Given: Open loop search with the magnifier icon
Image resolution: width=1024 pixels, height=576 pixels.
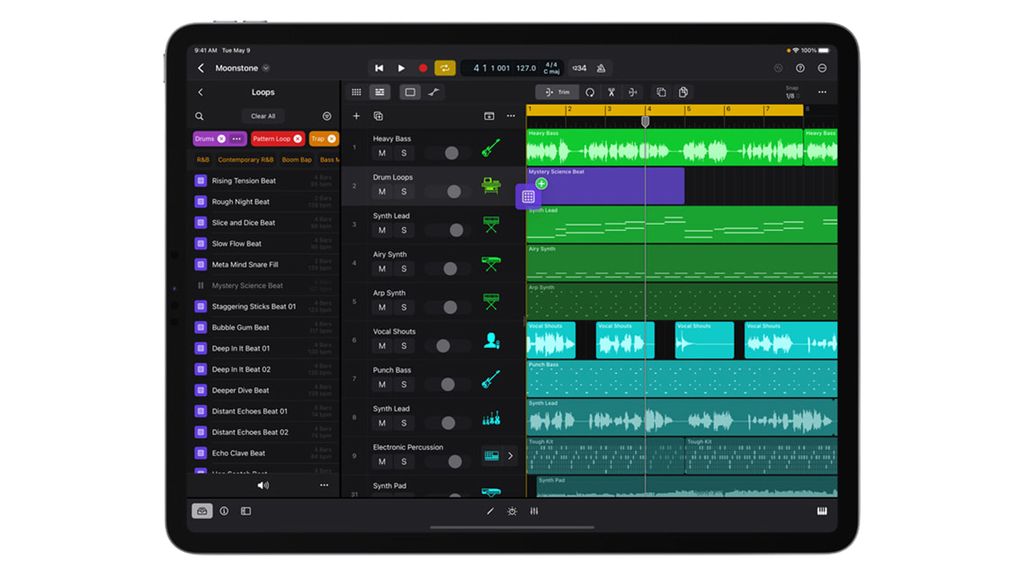Looking at the screenshot, I should pyautogui.click(x=200, y=116).
